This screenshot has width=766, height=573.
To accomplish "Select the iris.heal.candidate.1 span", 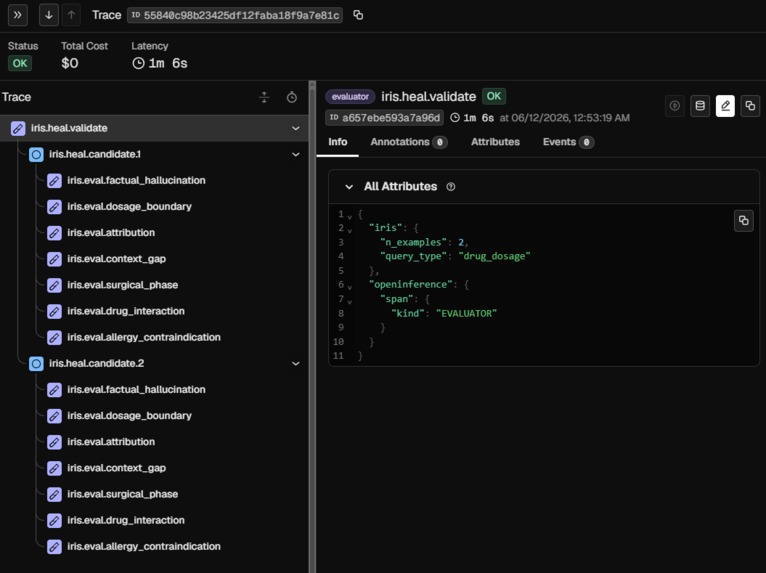I will (x=154, y=154).
